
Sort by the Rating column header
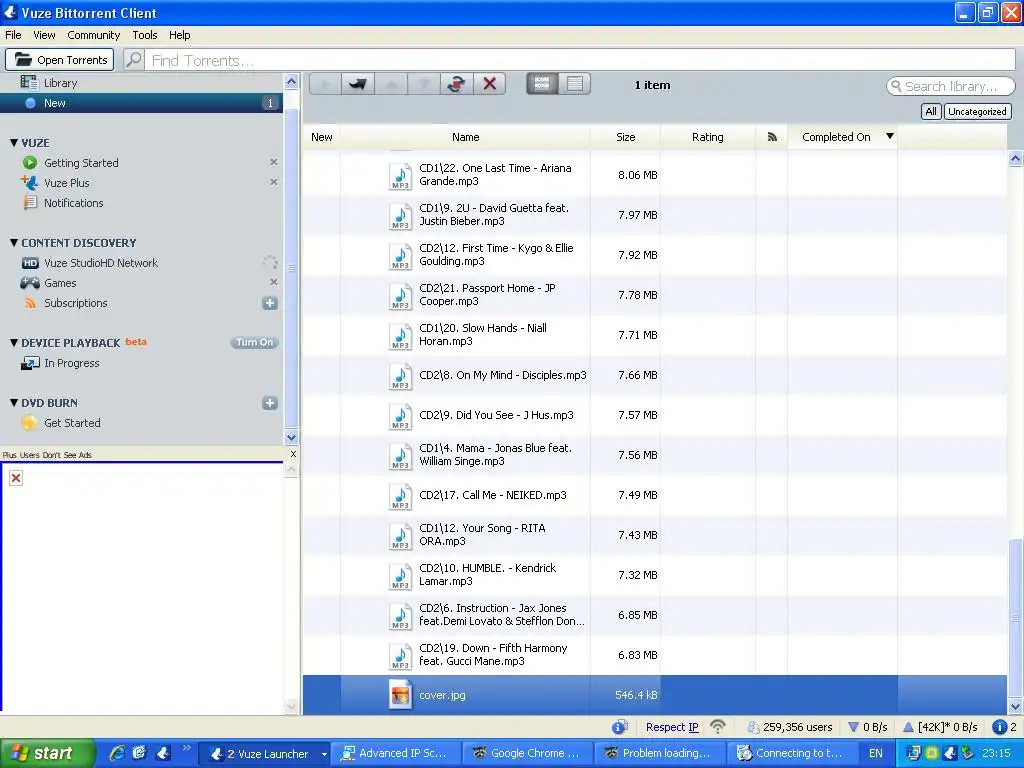click(x=707, y=137)
